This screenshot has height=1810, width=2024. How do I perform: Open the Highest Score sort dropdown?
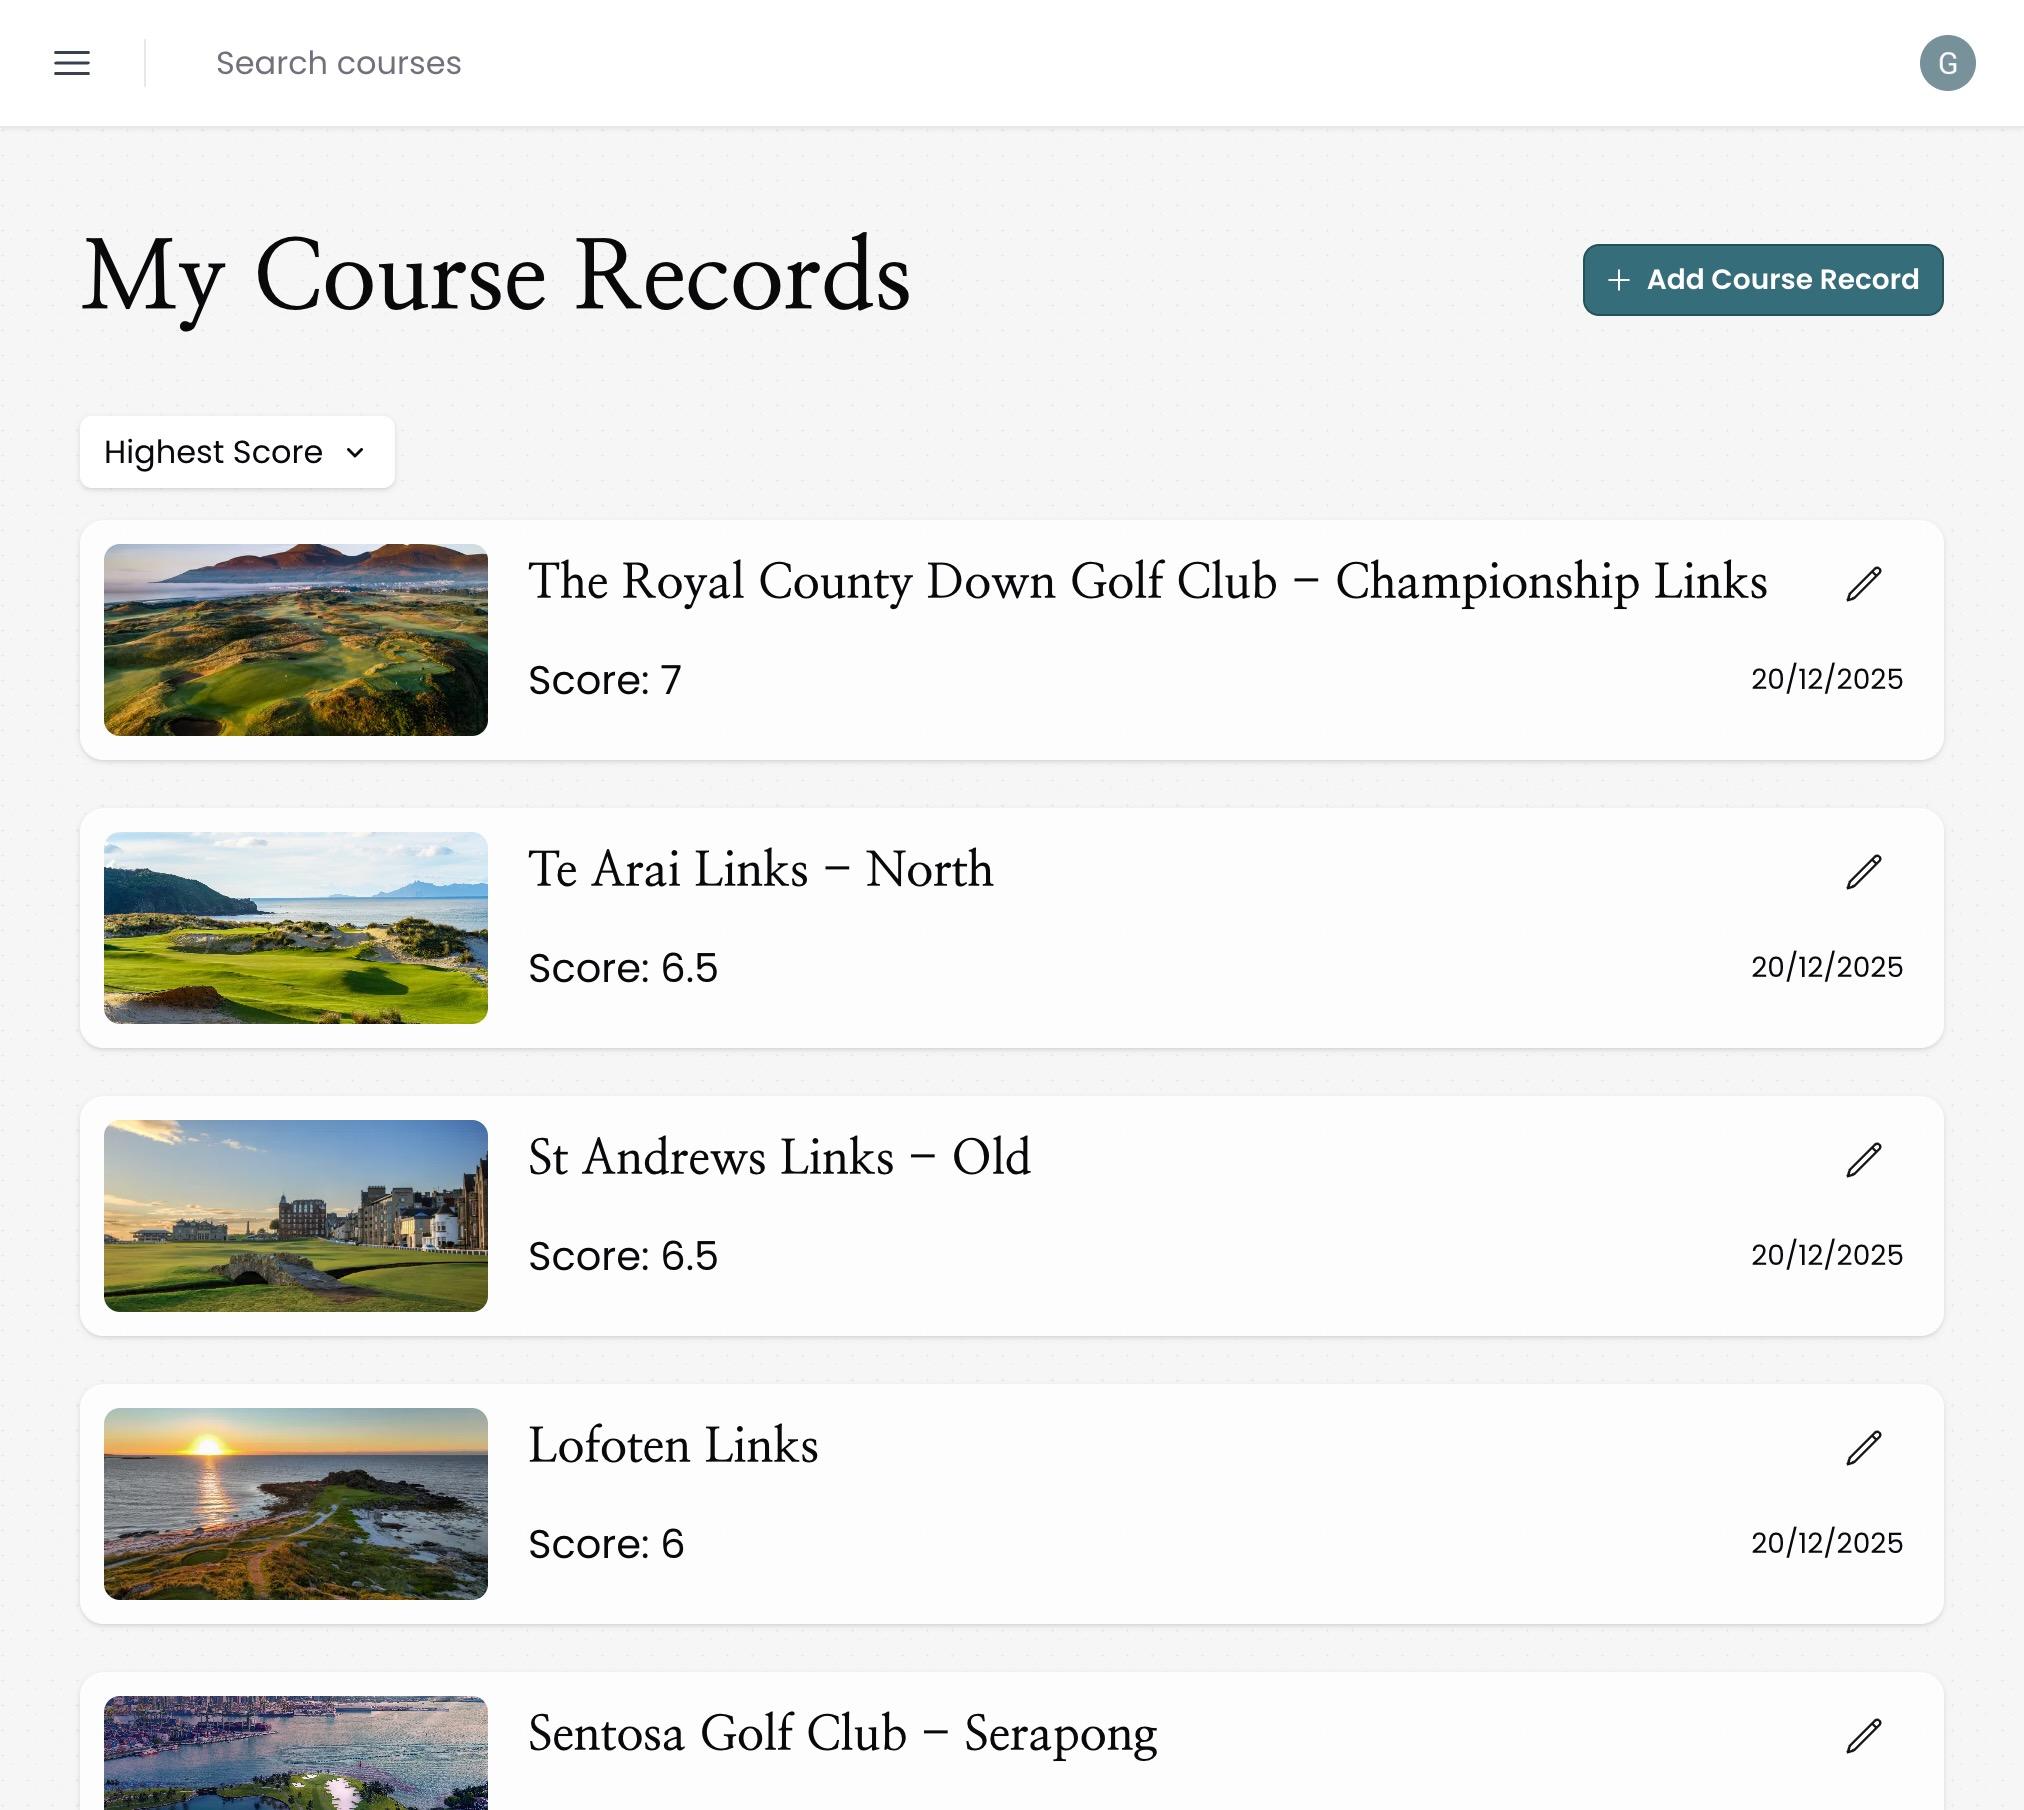(236, 452)
